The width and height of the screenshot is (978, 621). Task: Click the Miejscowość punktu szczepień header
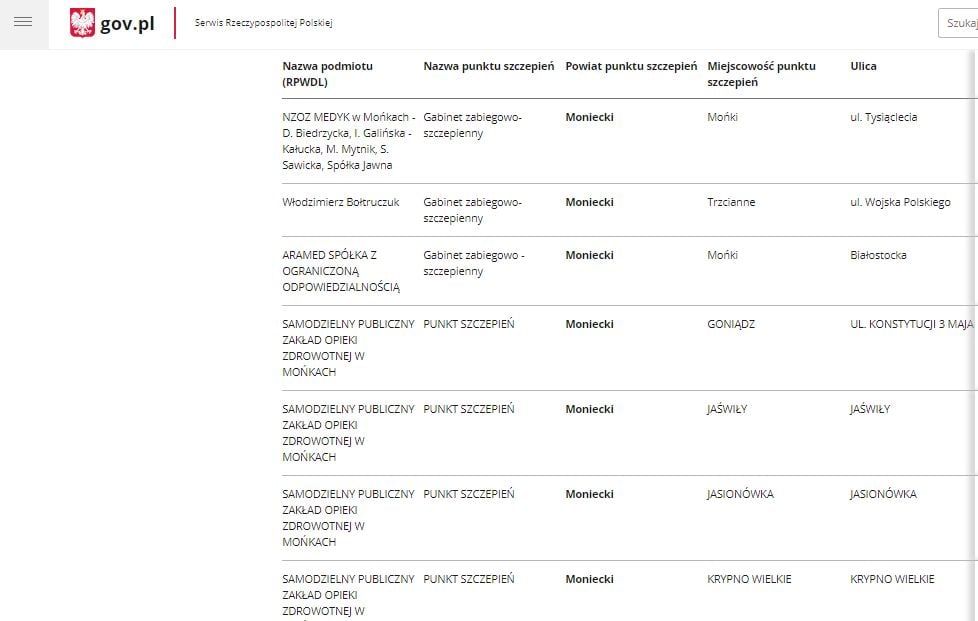point(761,74)
